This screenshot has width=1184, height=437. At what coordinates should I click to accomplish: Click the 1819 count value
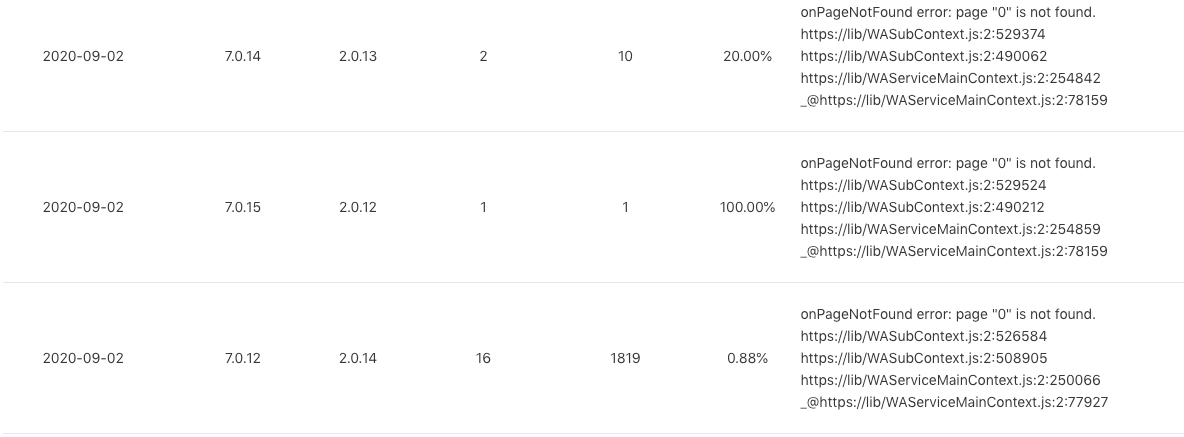[625, 359]
